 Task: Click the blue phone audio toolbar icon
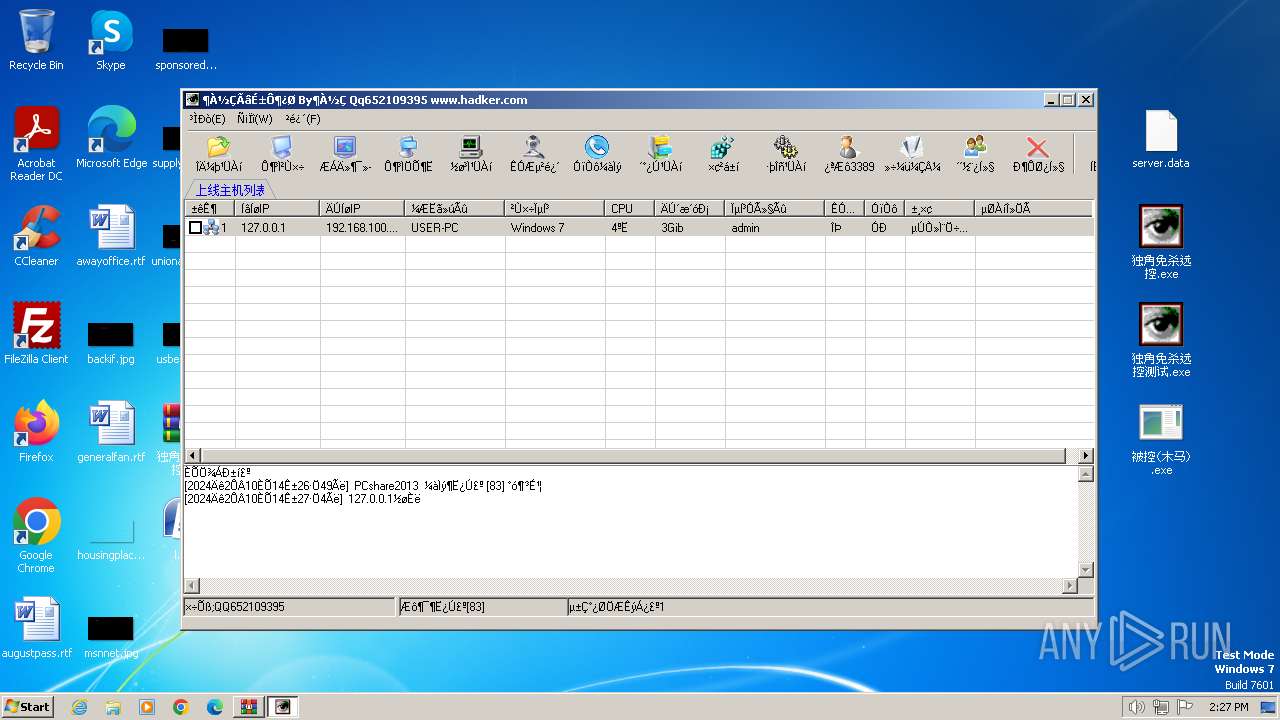pos(597,154)
